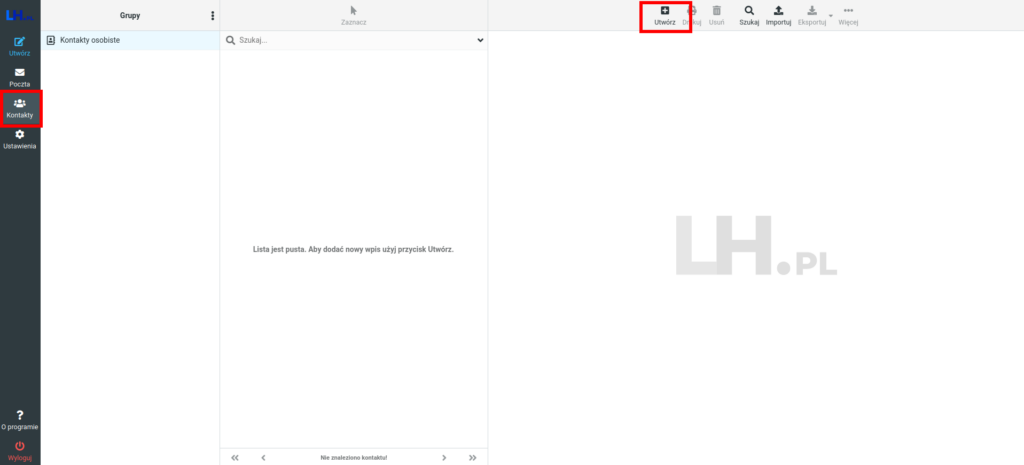Viewport: 1024px width, 465px height.
Task: Focus the Szukaj contact search field
Action: [350, 41]
